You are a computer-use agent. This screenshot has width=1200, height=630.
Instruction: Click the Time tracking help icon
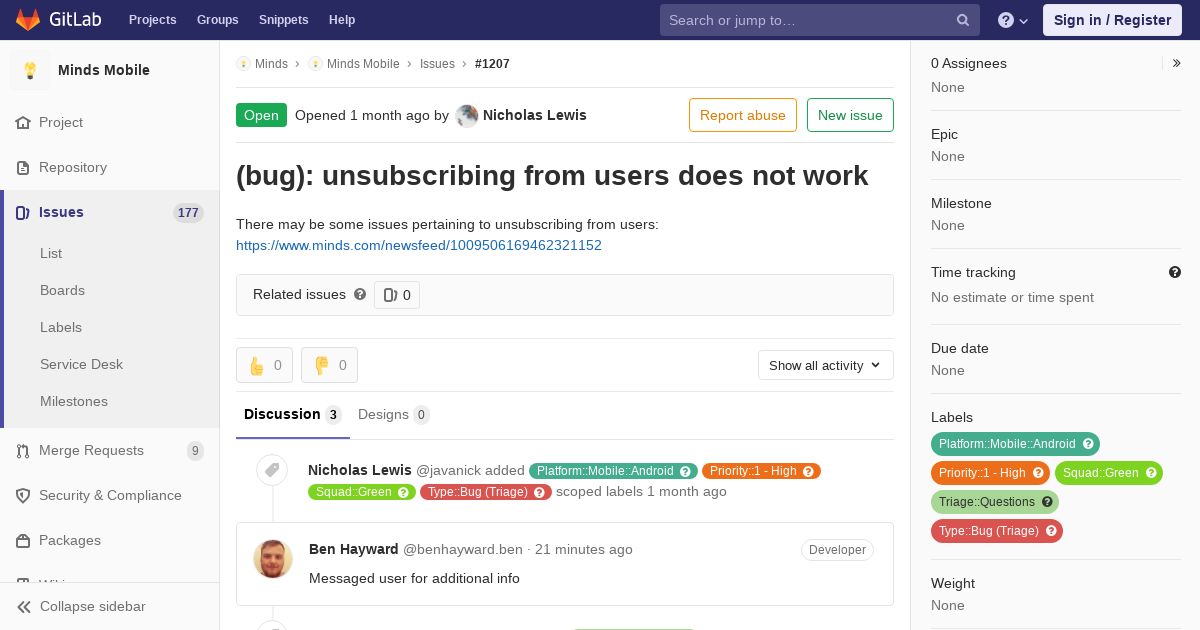click(x=1175, y=272)
